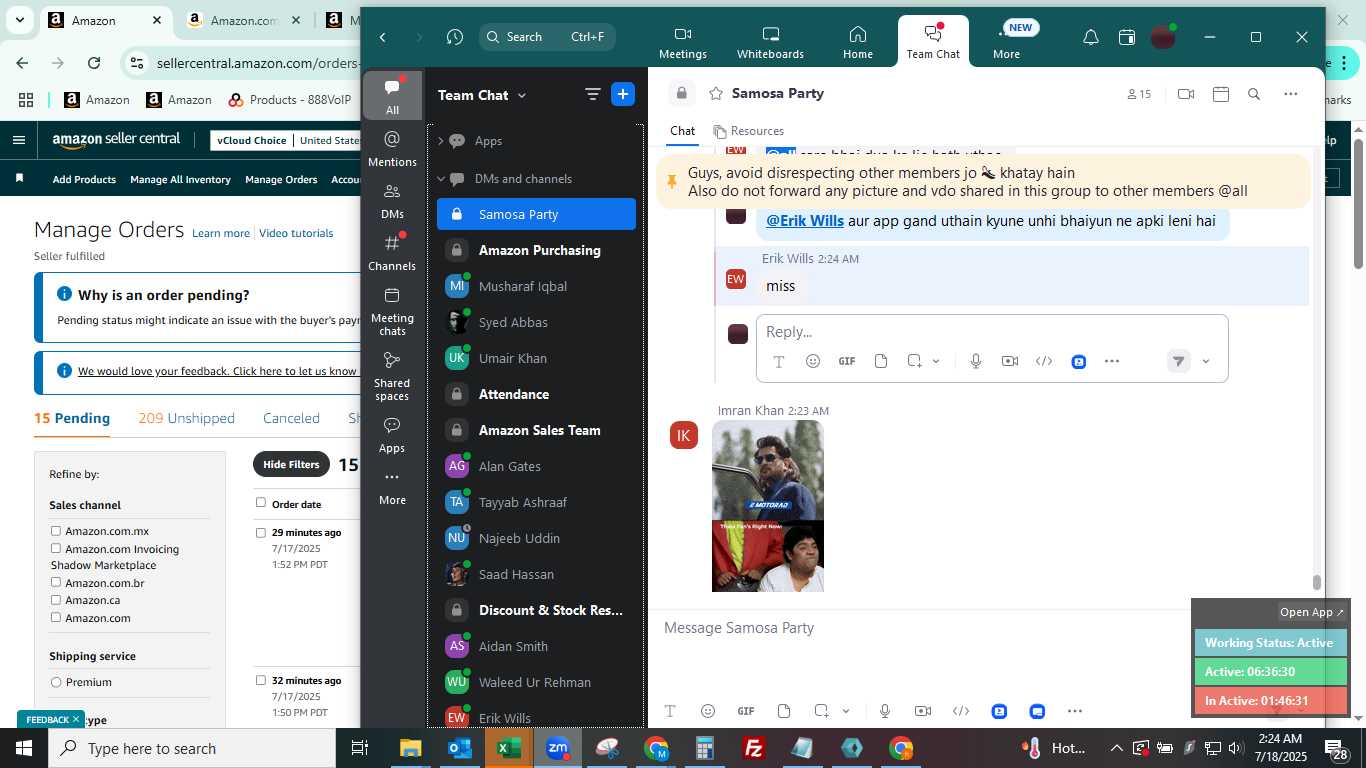Open Imran Khan's shared image

point(768,506)
